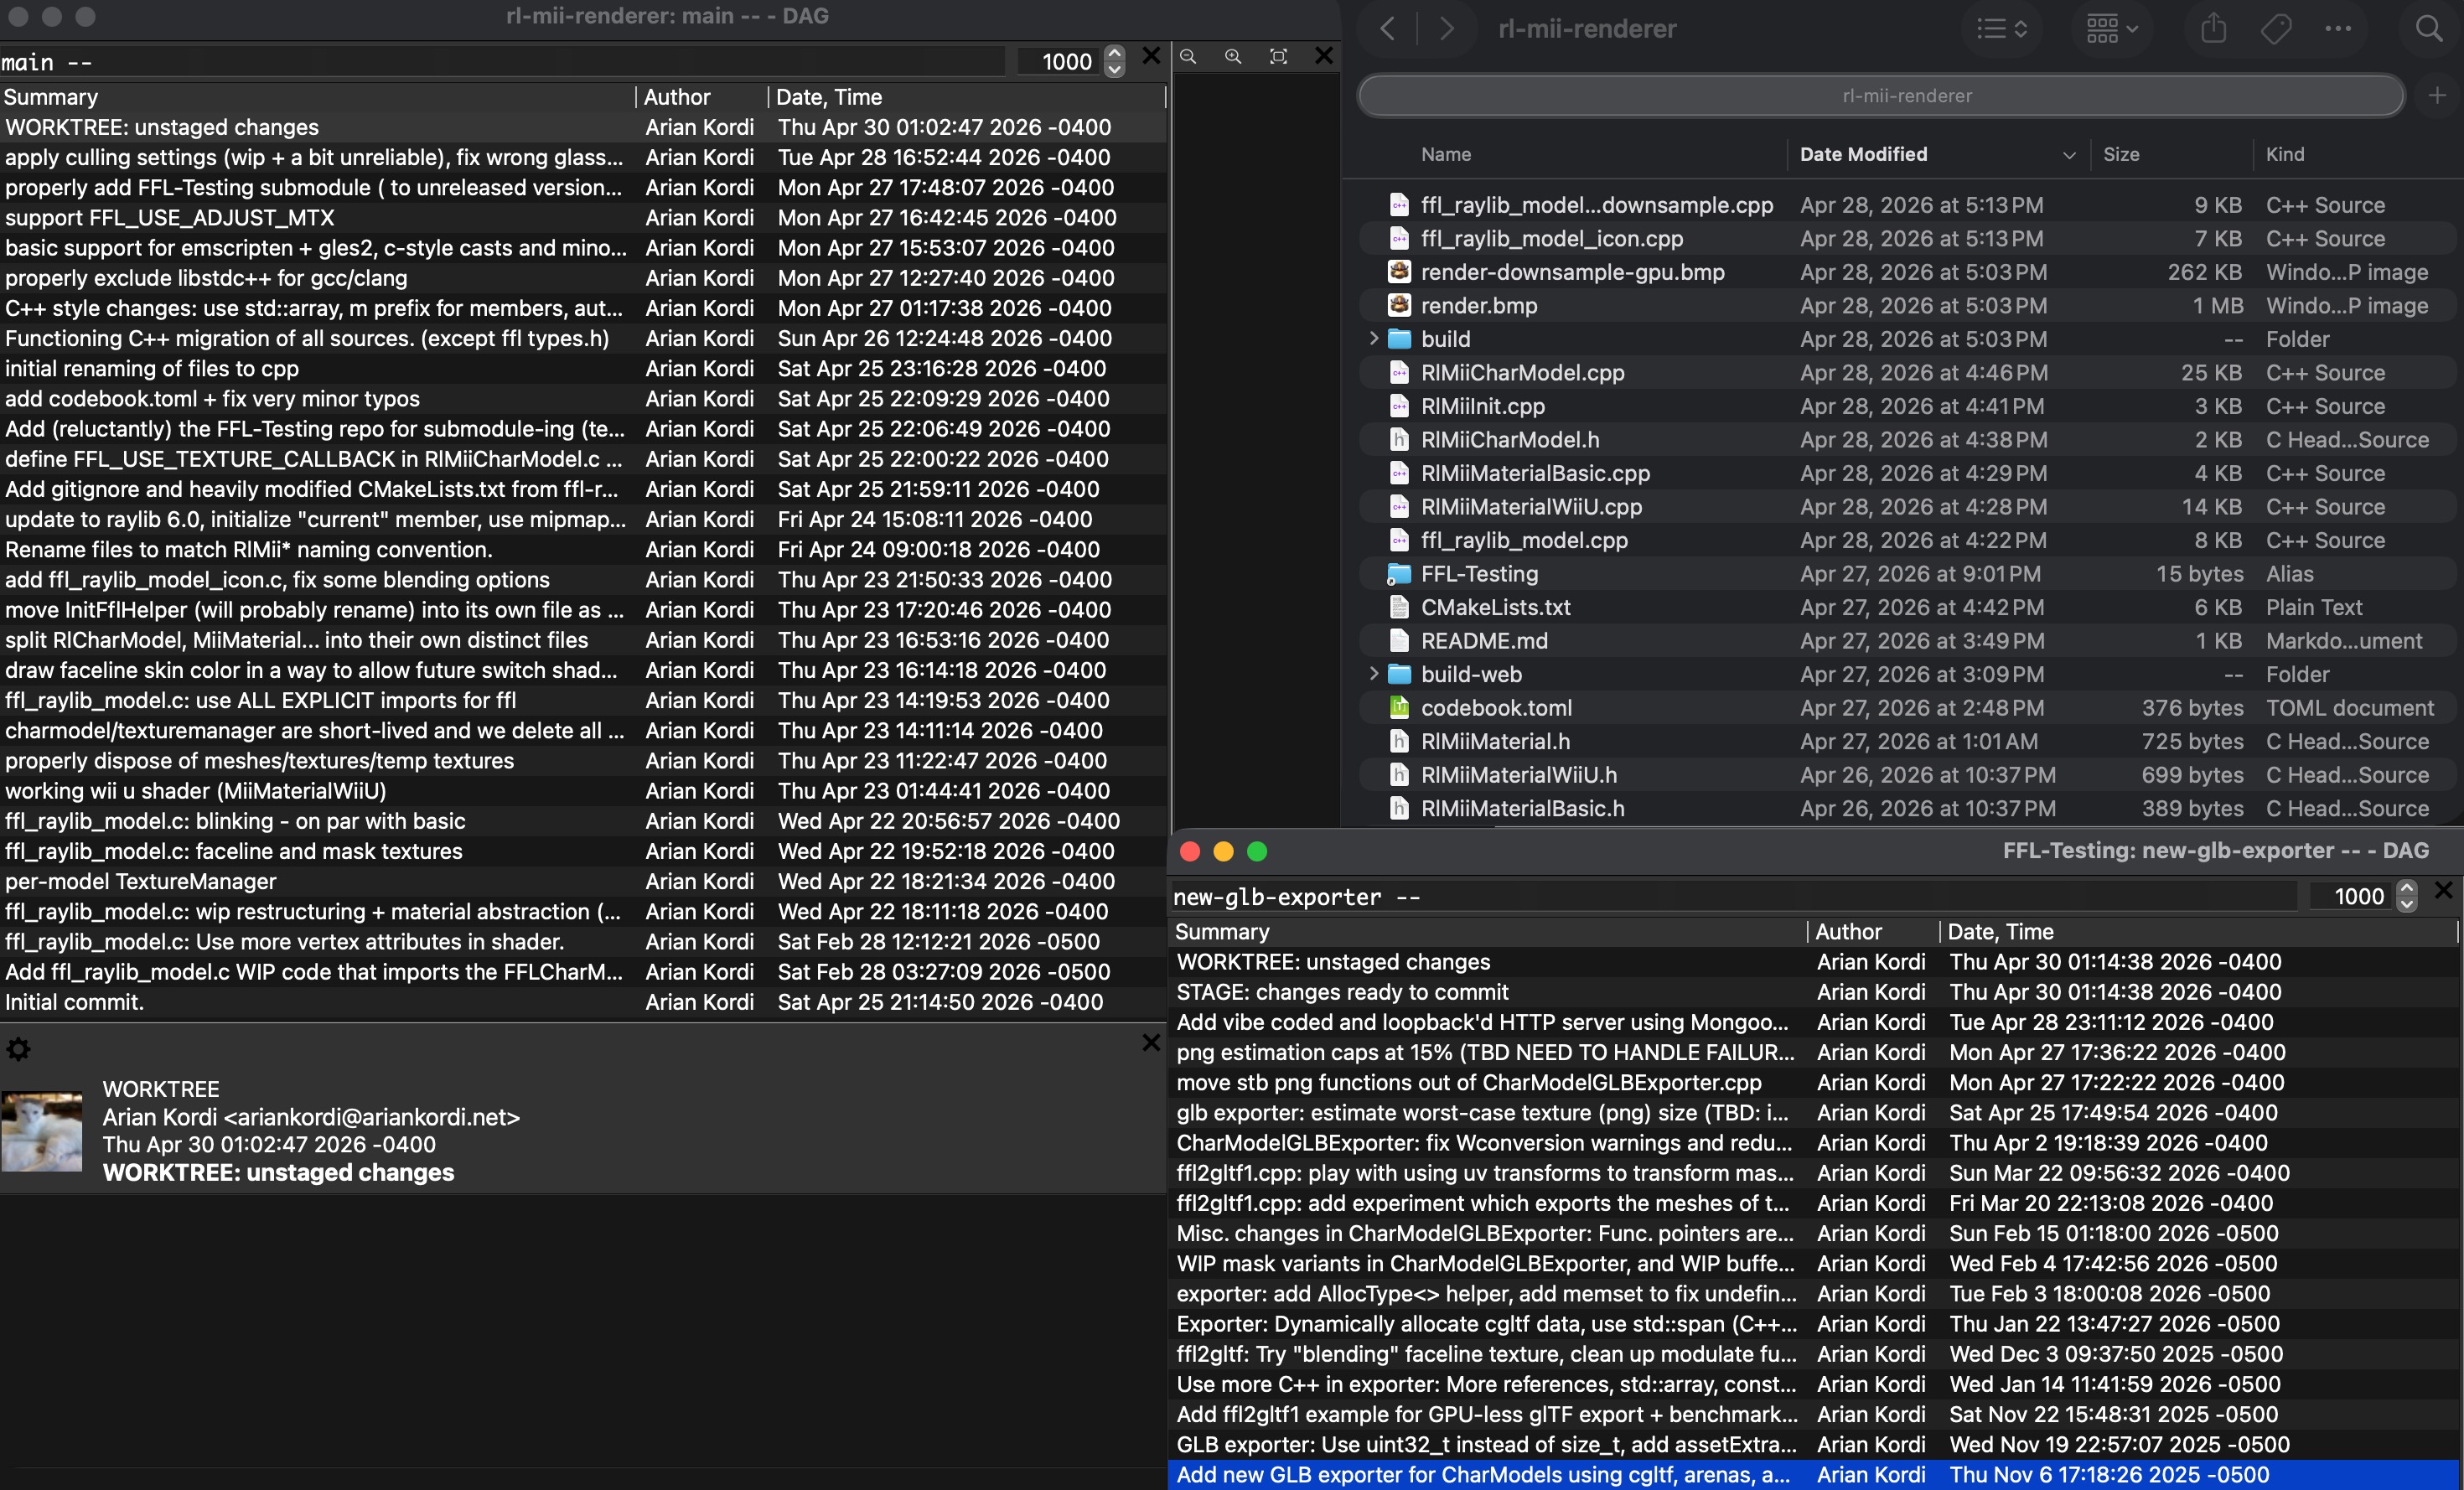Click the zoom in magnifier in DAG panel
Viewport: 2464px width, 1490px height.
tap(1233, 57)
